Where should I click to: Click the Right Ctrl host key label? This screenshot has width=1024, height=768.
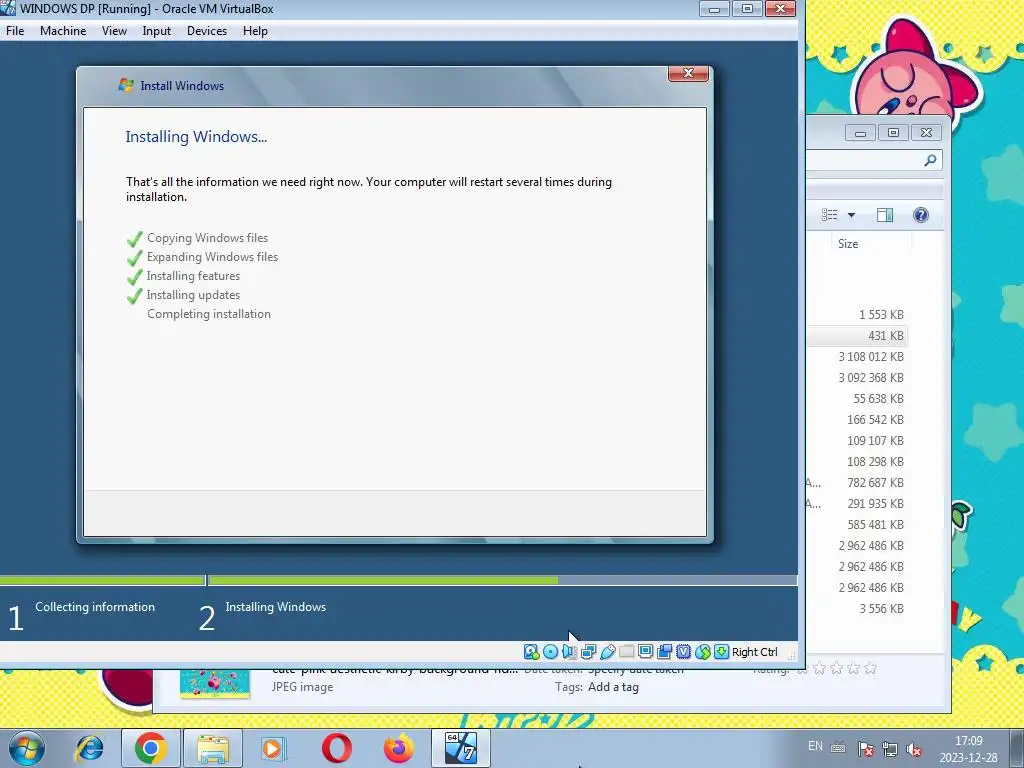coord(754,652)
